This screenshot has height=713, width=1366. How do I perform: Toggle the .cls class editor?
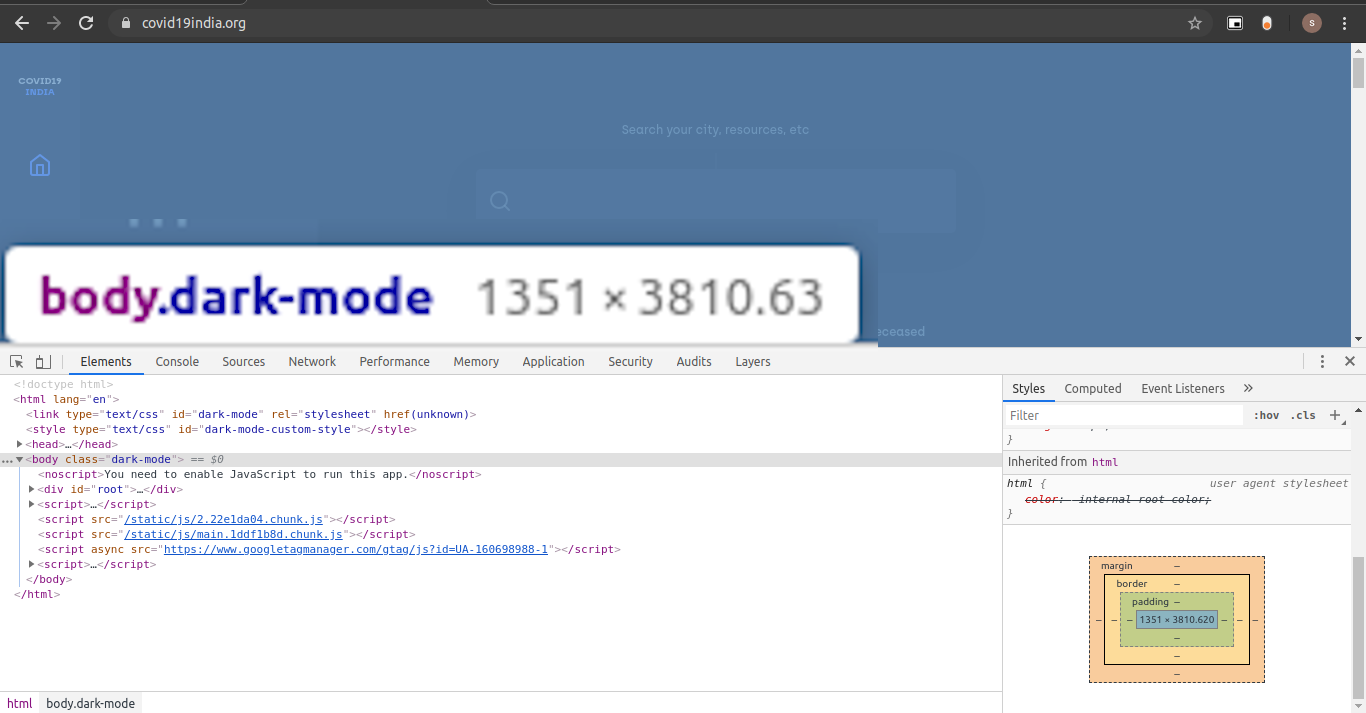coord(1303,415)
